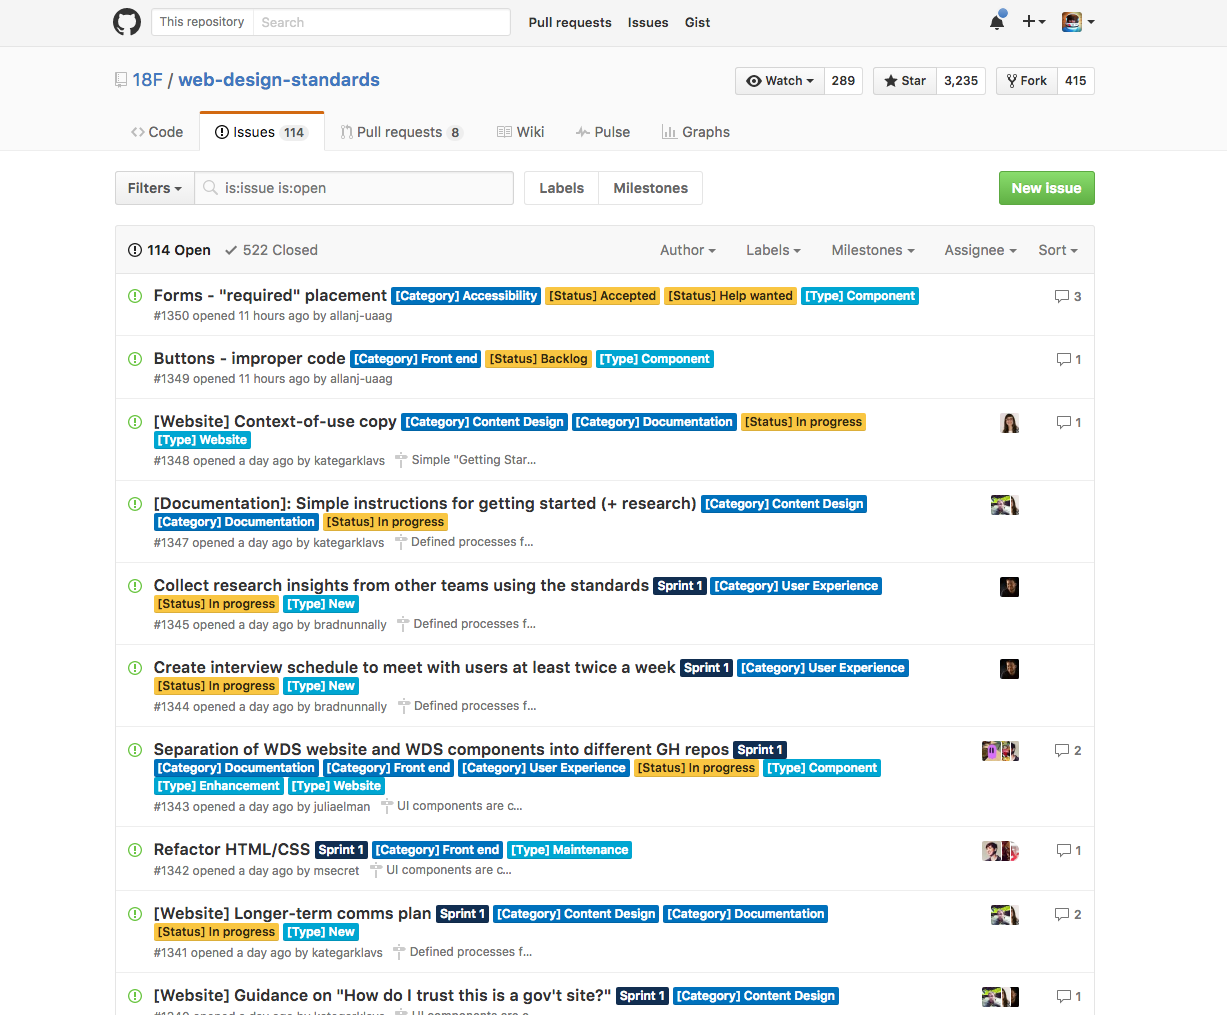Screen dimensions: 1227x1015
Task: Click [Status] Backlog label on Buttons issue
Action: point(538,359)
